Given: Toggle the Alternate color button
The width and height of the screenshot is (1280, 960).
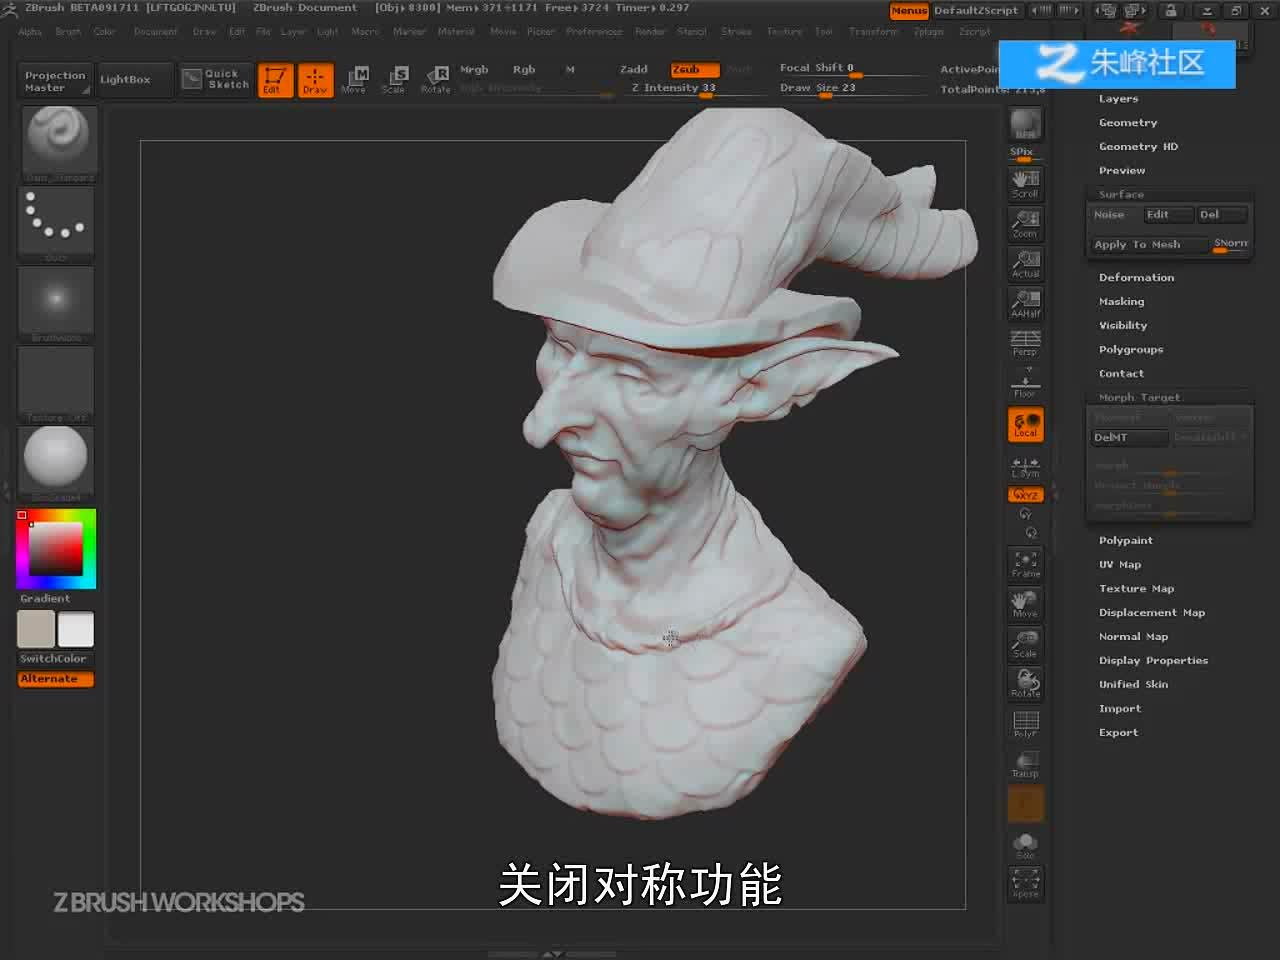Looking at the screenshot, I should [x=56, y=679].
